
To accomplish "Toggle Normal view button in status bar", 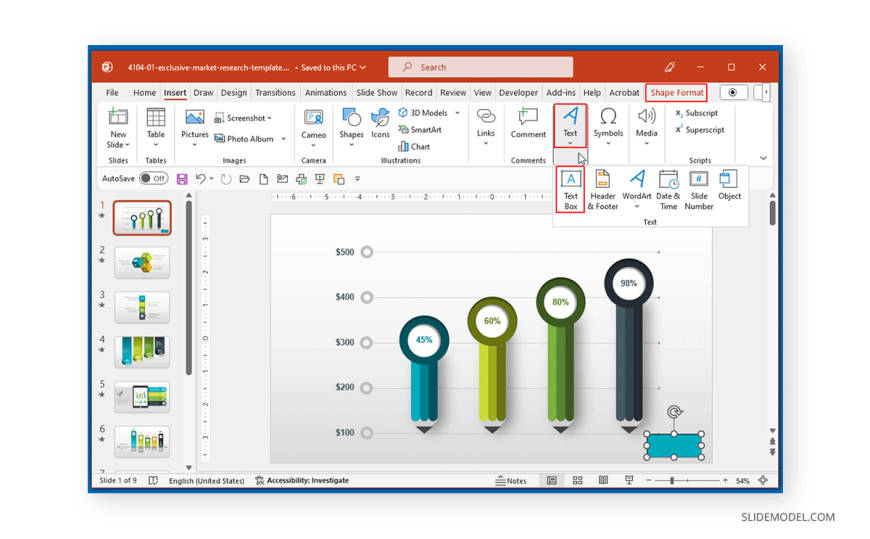I will point(552,480).
